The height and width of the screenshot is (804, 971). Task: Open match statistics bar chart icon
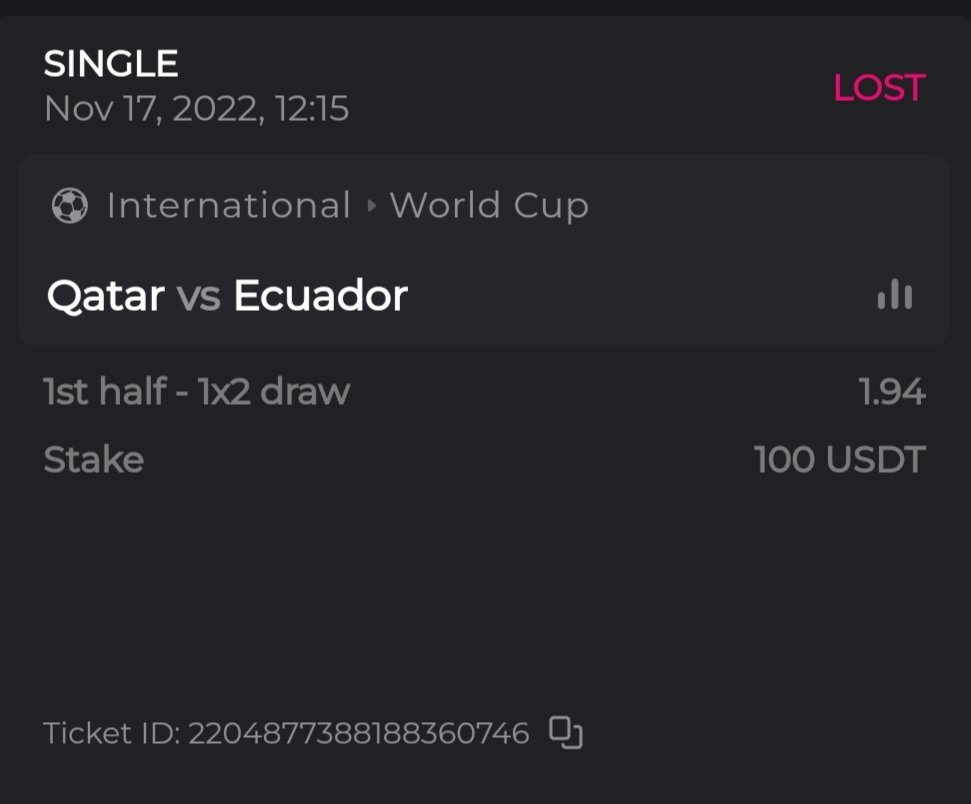(895, 294)
